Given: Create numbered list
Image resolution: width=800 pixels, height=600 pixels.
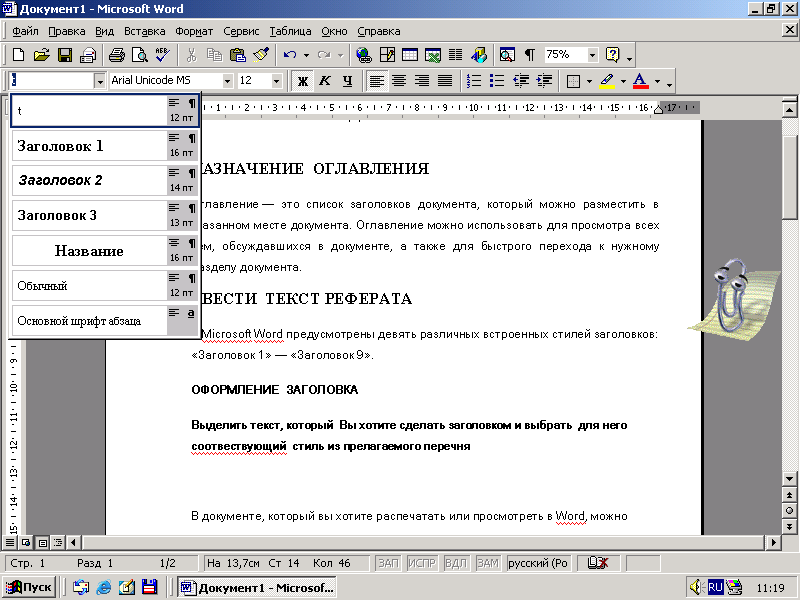Looking at the screenshot, I should (474, 81).
